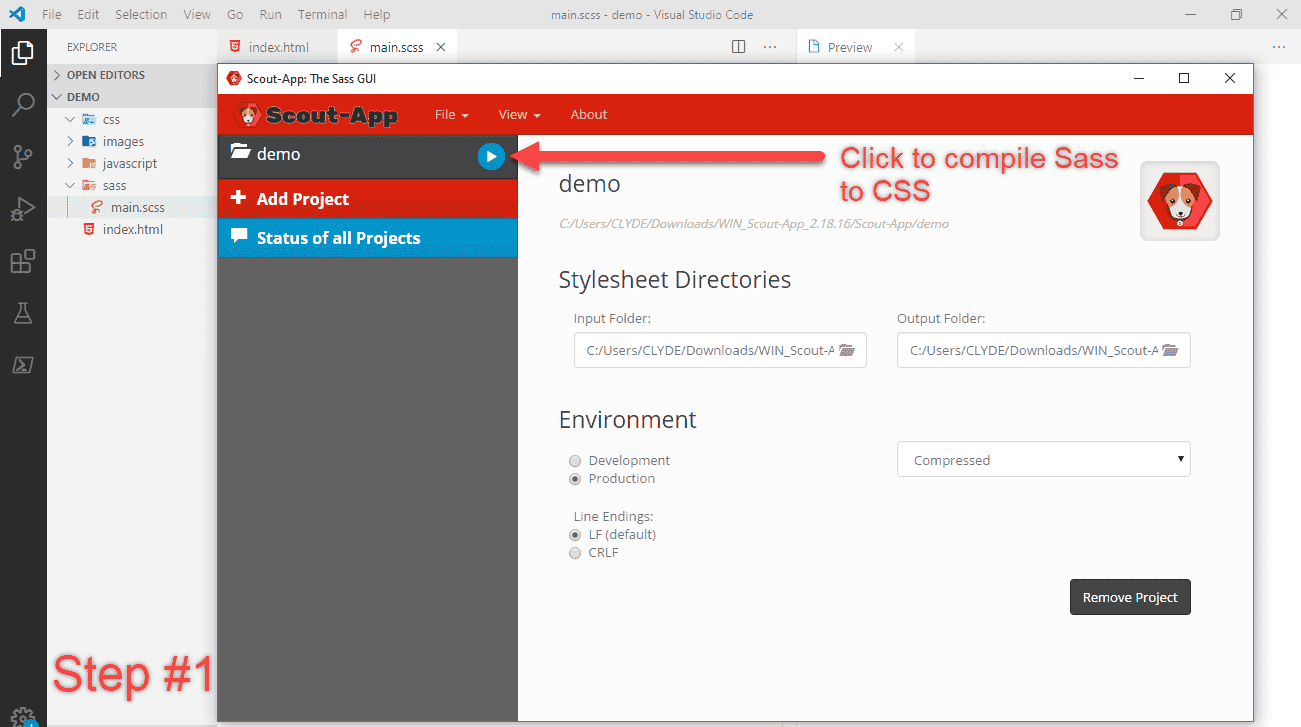This screenshot has height=727, width=1301.
Task: Open the Compressed output style dropdown
Action: (x=1044, y=460)
